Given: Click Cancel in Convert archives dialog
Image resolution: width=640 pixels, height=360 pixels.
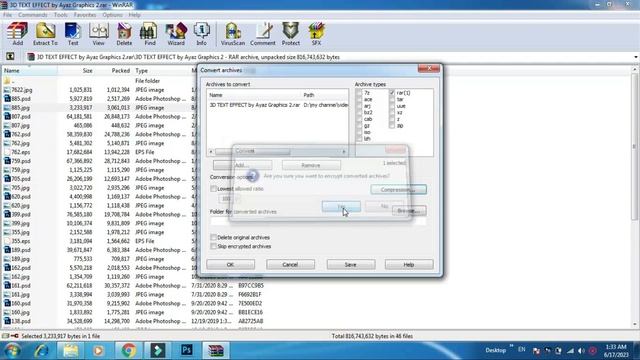Looking at the screenshot, I should tap(290, 264).
